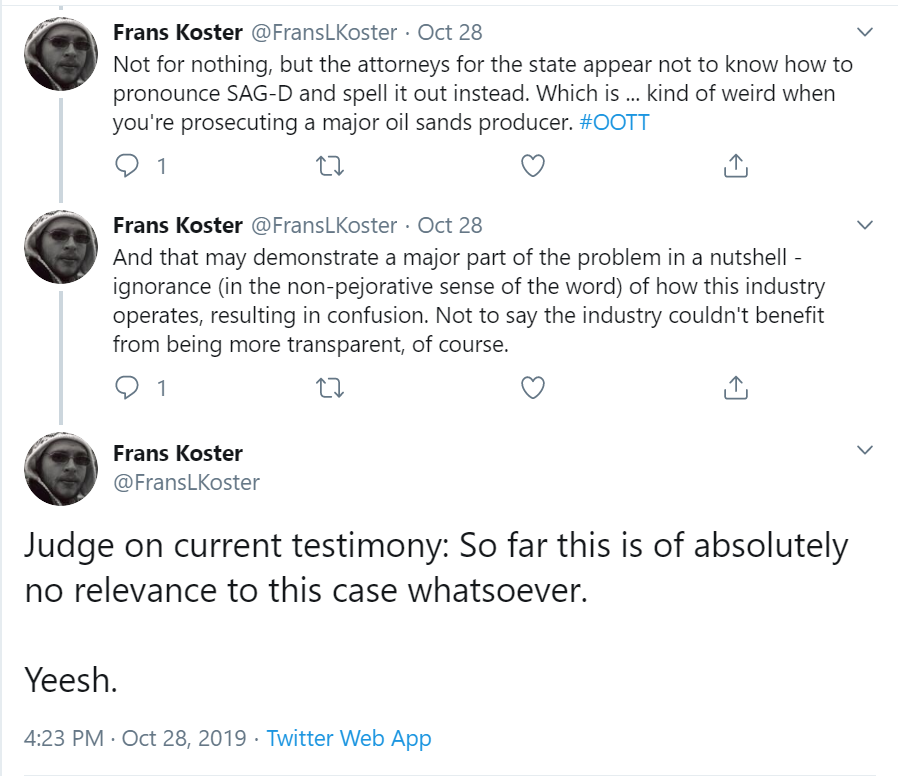Click the Oct 28 date on first tweet

(450, 32)
